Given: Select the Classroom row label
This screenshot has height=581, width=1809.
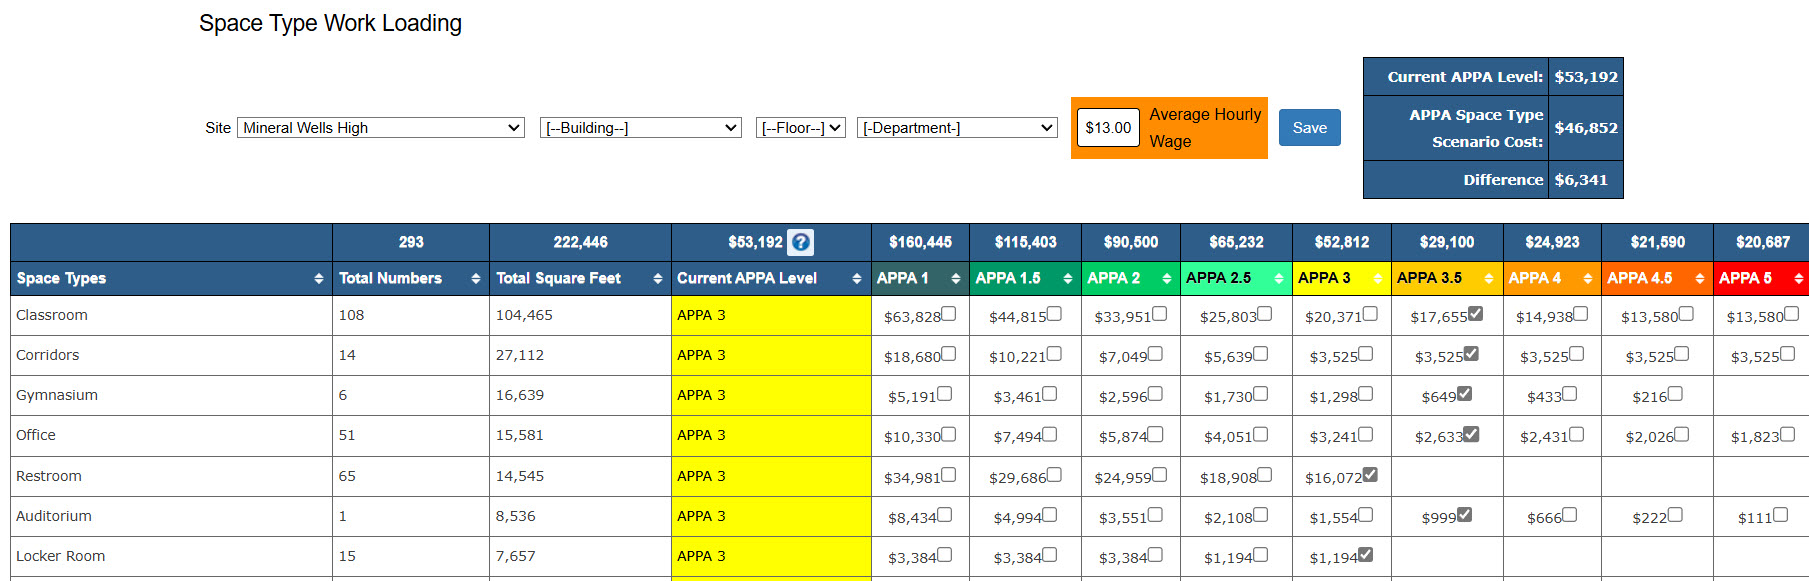Looking at the screenshot, I should [52, 315].
